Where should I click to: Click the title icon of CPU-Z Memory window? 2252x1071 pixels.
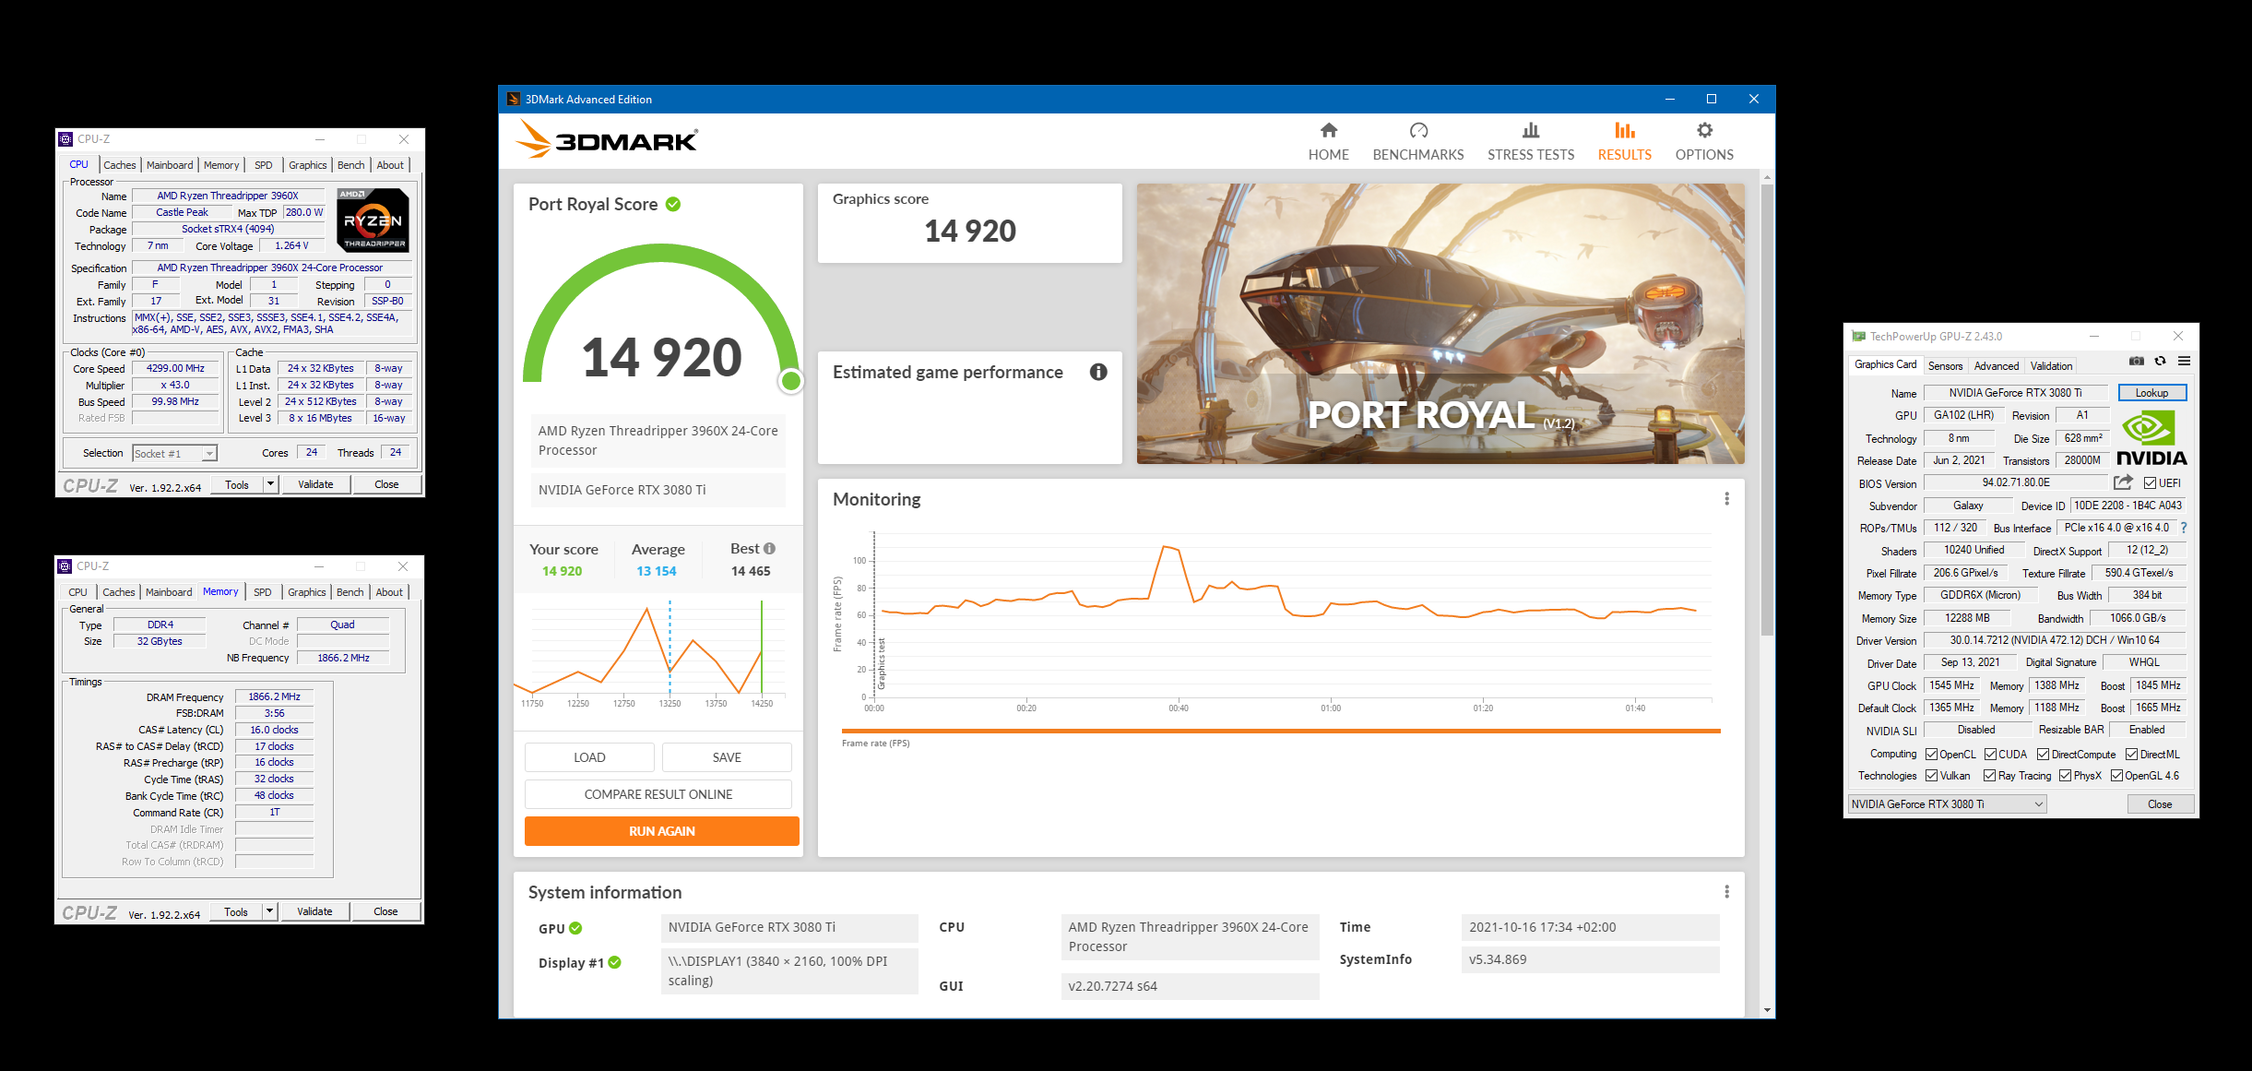coord(65,566)
